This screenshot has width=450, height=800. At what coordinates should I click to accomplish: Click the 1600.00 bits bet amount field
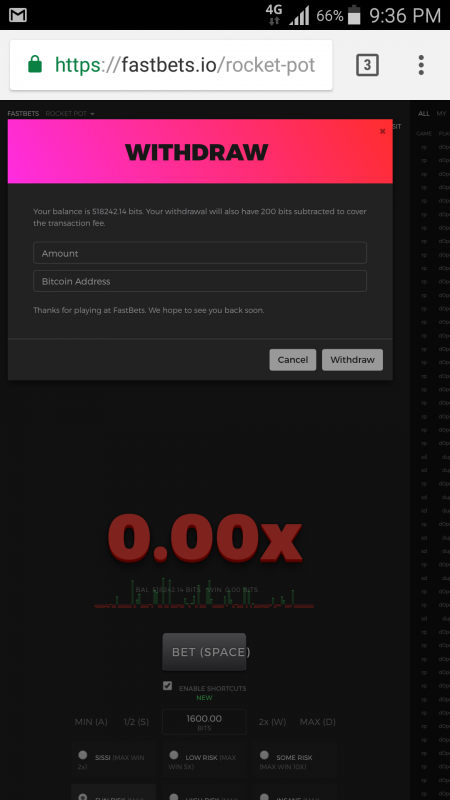[204, 721]
